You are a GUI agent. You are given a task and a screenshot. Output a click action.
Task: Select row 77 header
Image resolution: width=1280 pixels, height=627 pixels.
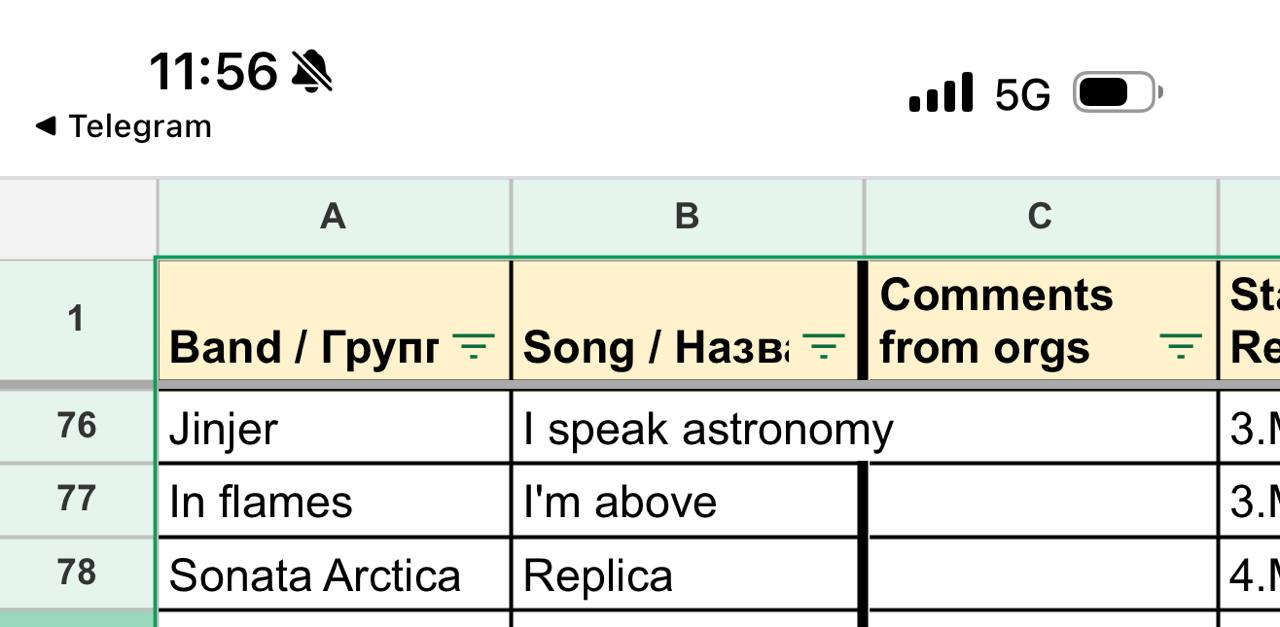coord(77,499)
